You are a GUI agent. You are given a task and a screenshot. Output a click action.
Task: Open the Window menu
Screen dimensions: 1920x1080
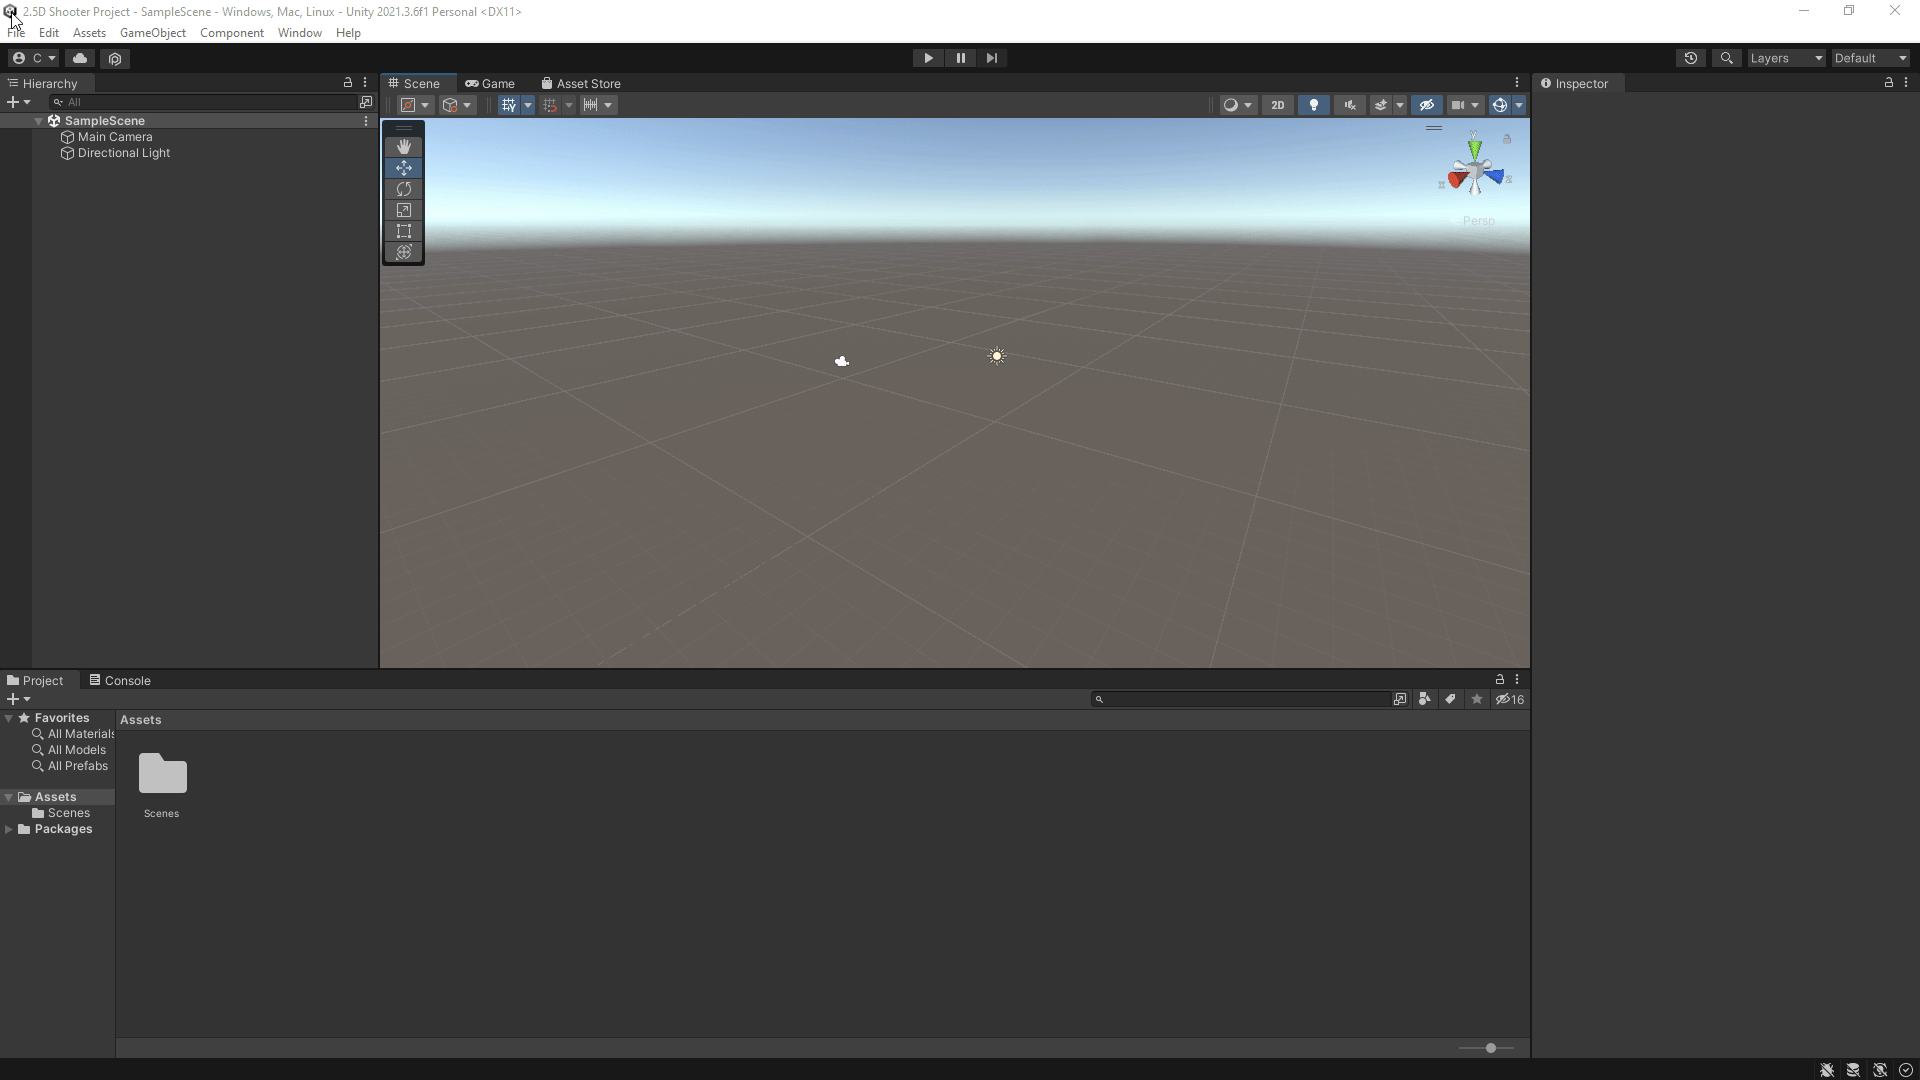tap(300, 33)
